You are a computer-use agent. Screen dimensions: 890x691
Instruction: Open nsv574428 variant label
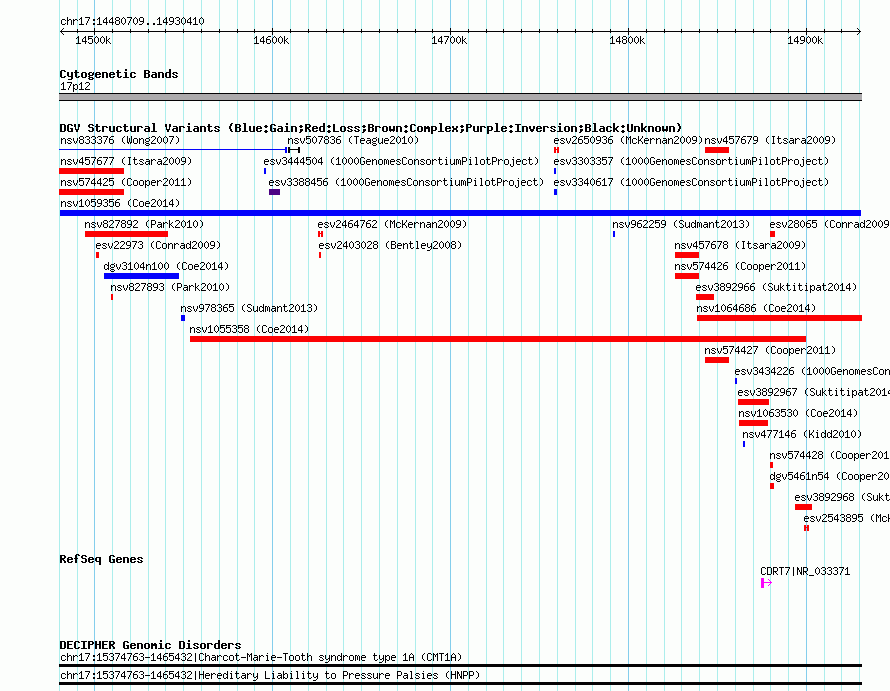click(829, 455)
